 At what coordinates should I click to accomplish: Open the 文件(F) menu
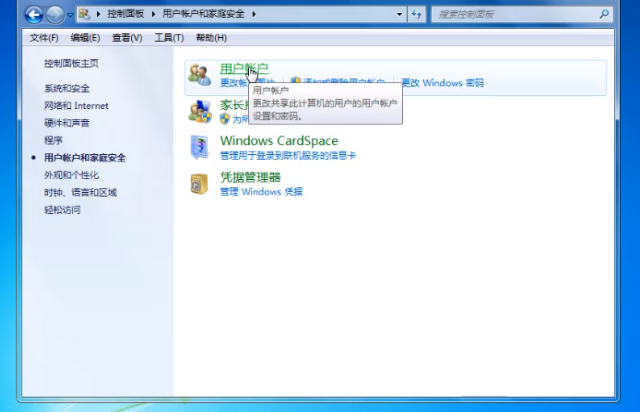(x=44, y=38)
